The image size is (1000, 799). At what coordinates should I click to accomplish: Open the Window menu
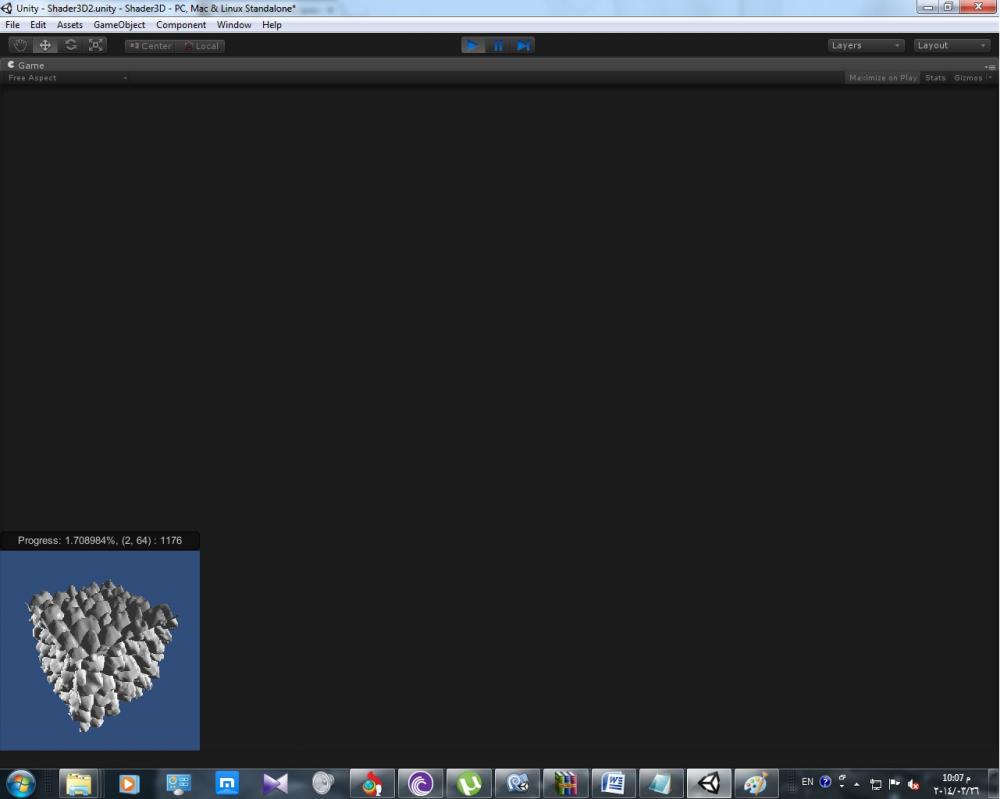coord(234,25)
